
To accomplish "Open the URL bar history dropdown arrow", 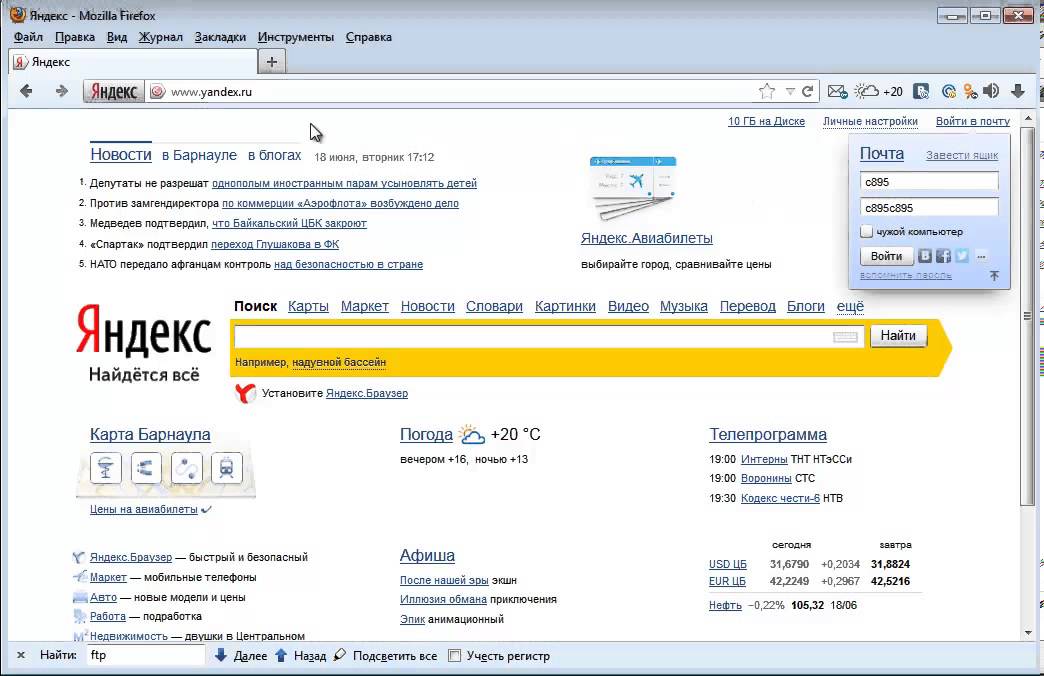I will [x=790, y=91].
